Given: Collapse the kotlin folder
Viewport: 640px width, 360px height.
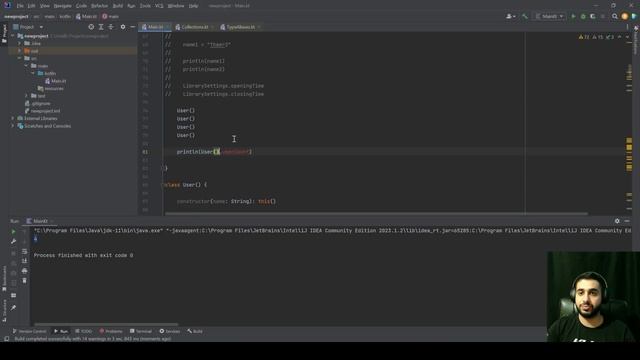Looking at the screenshot, I should 33,73.
